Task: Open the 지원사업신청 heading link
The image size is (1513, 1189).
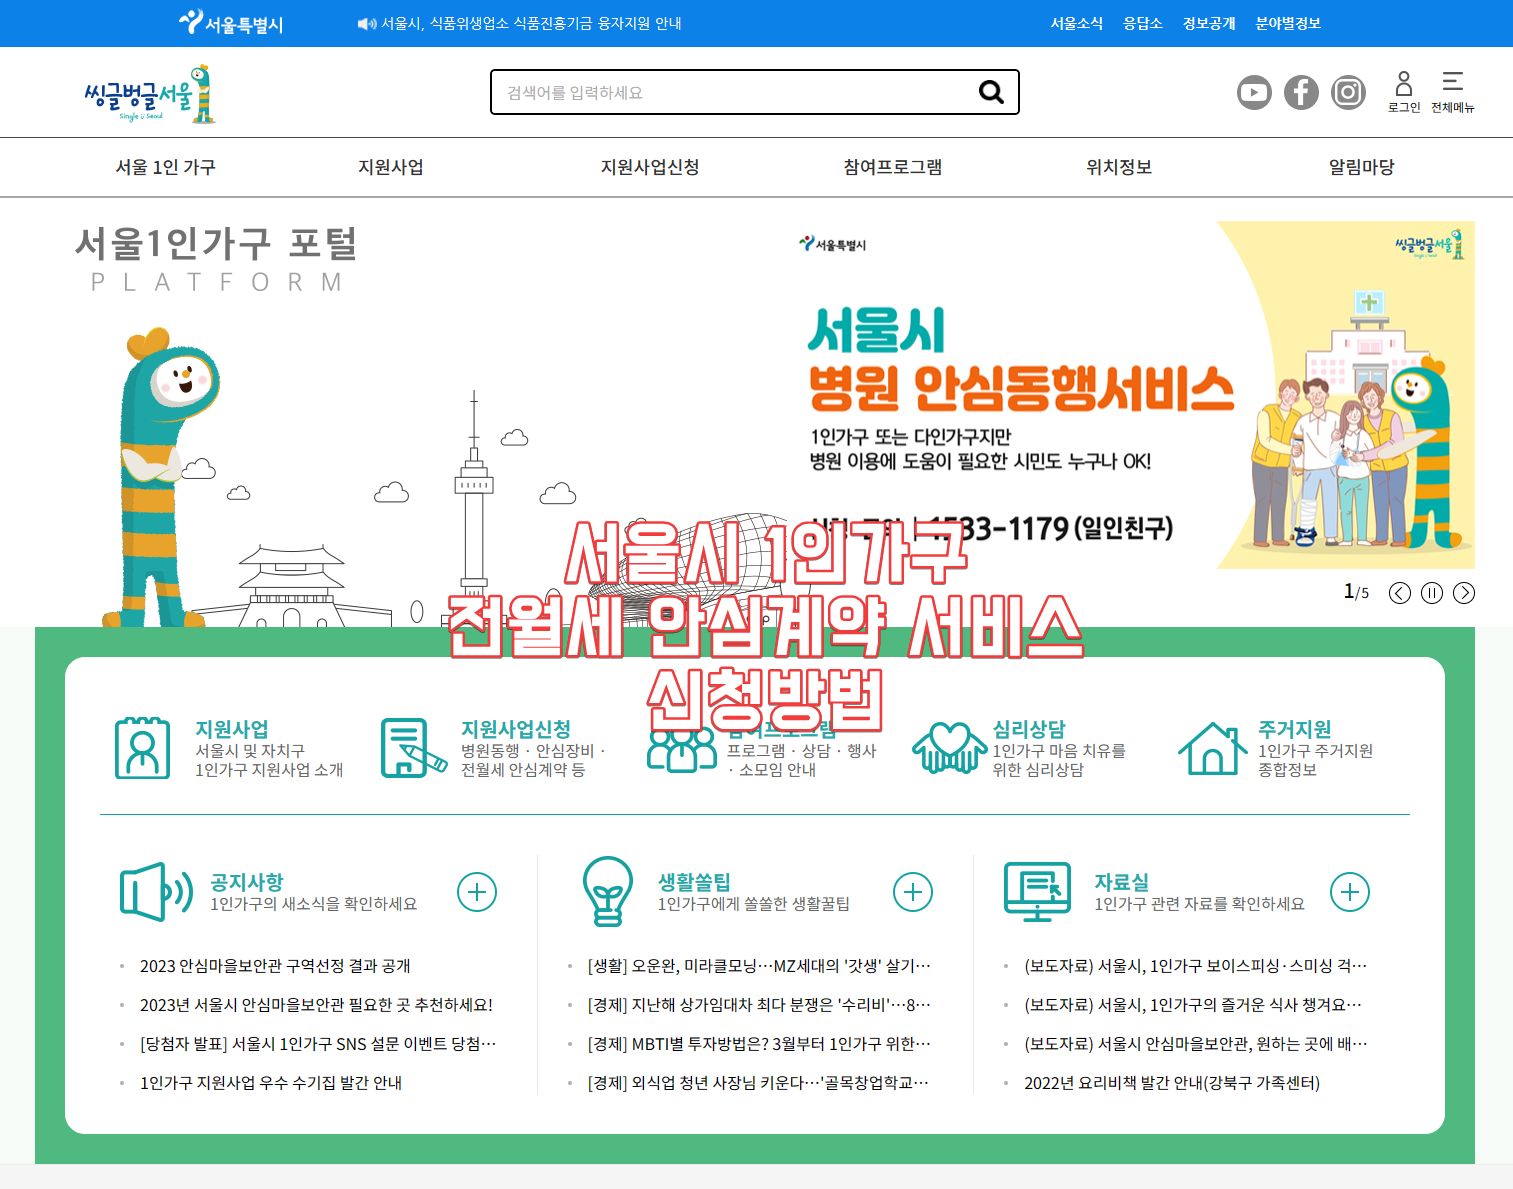Action: tap(516, 729)
